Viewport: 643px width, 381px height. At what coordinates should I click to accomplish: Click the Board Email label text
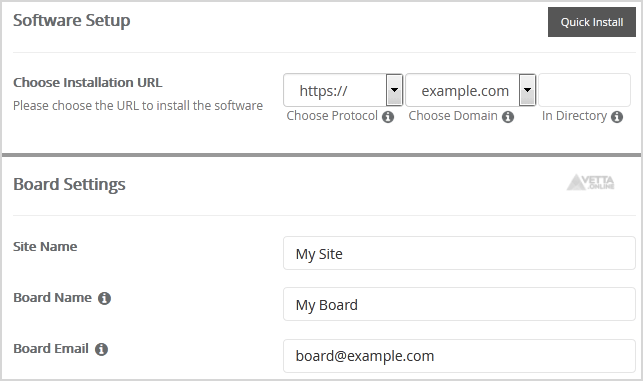pyautogui.click(x=51, y=348)
